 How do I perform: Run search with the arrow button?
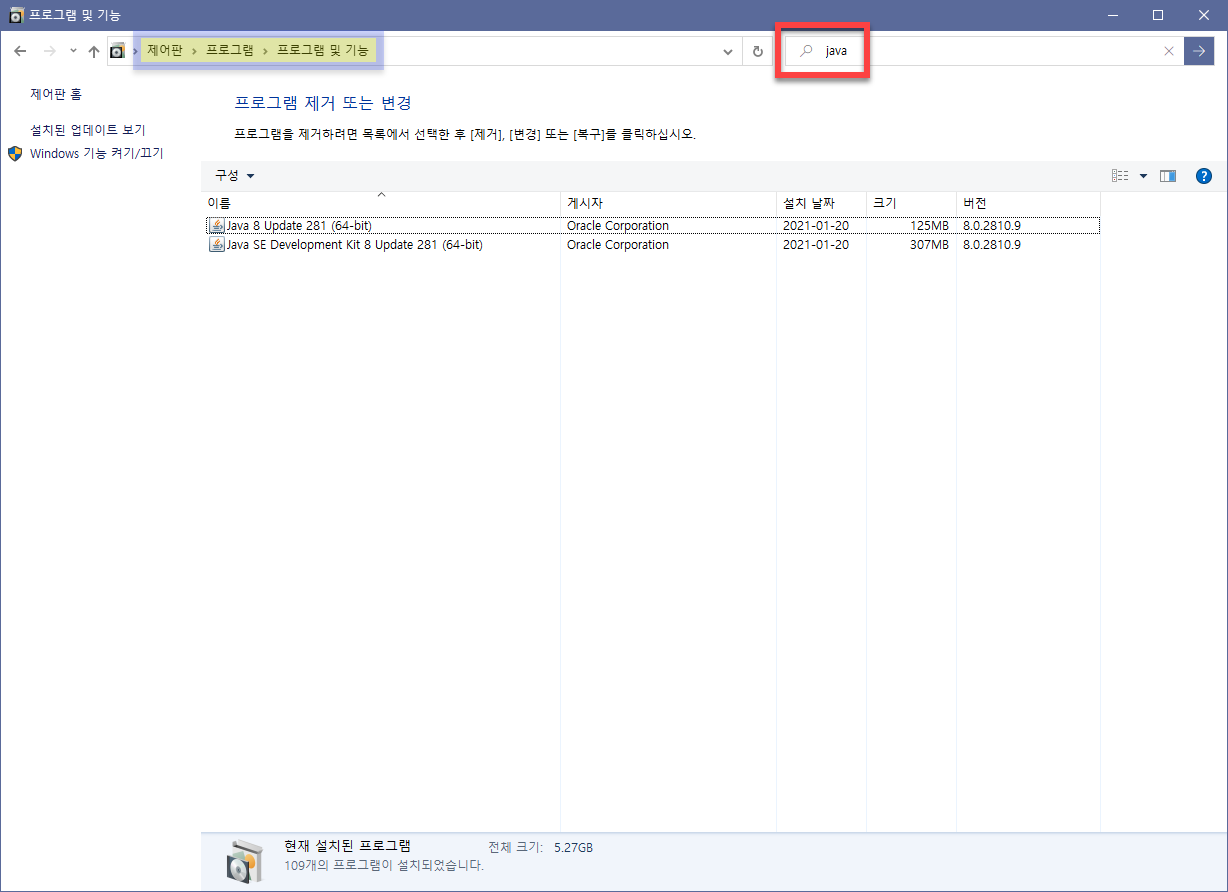tap(1199, 51)
